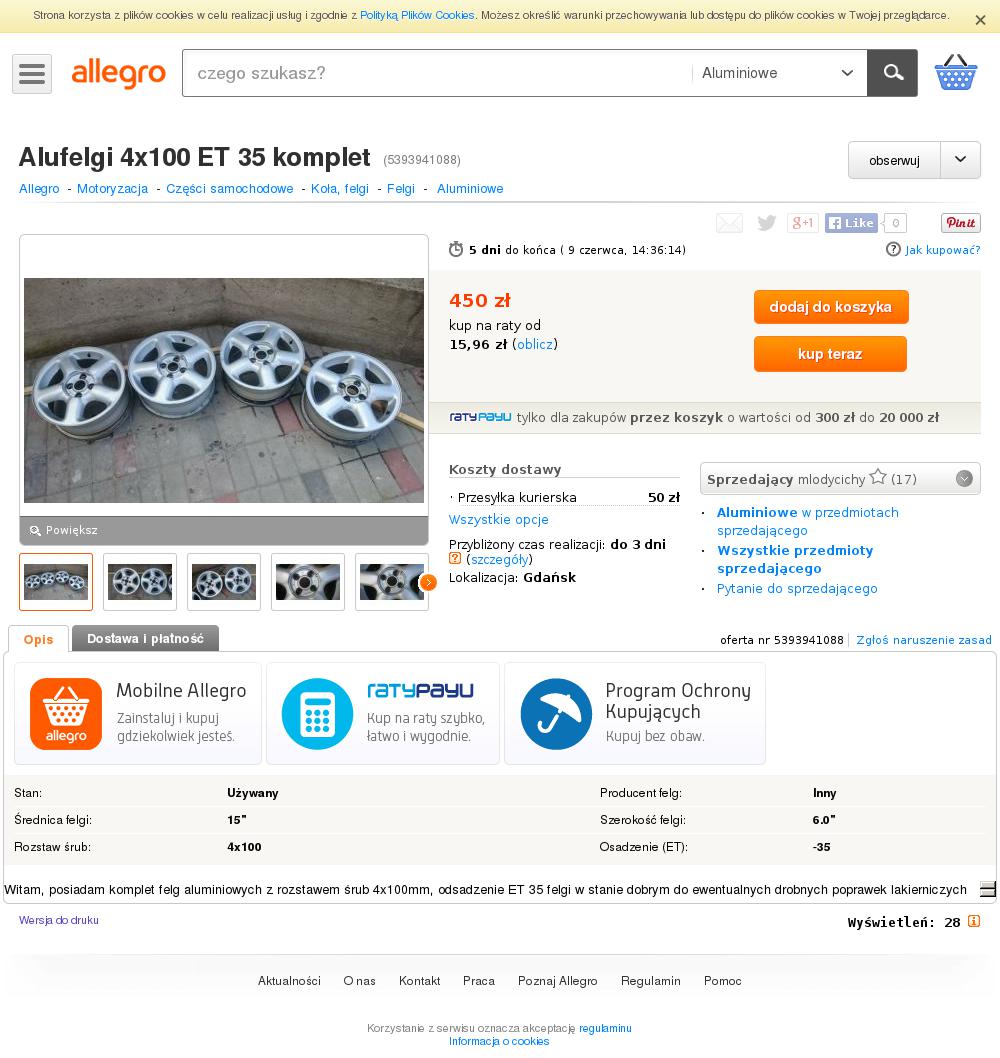The width and height of the screenshot is (1000, 1058).
Task: Click dodaj do koszyka button
Action: 830,307
